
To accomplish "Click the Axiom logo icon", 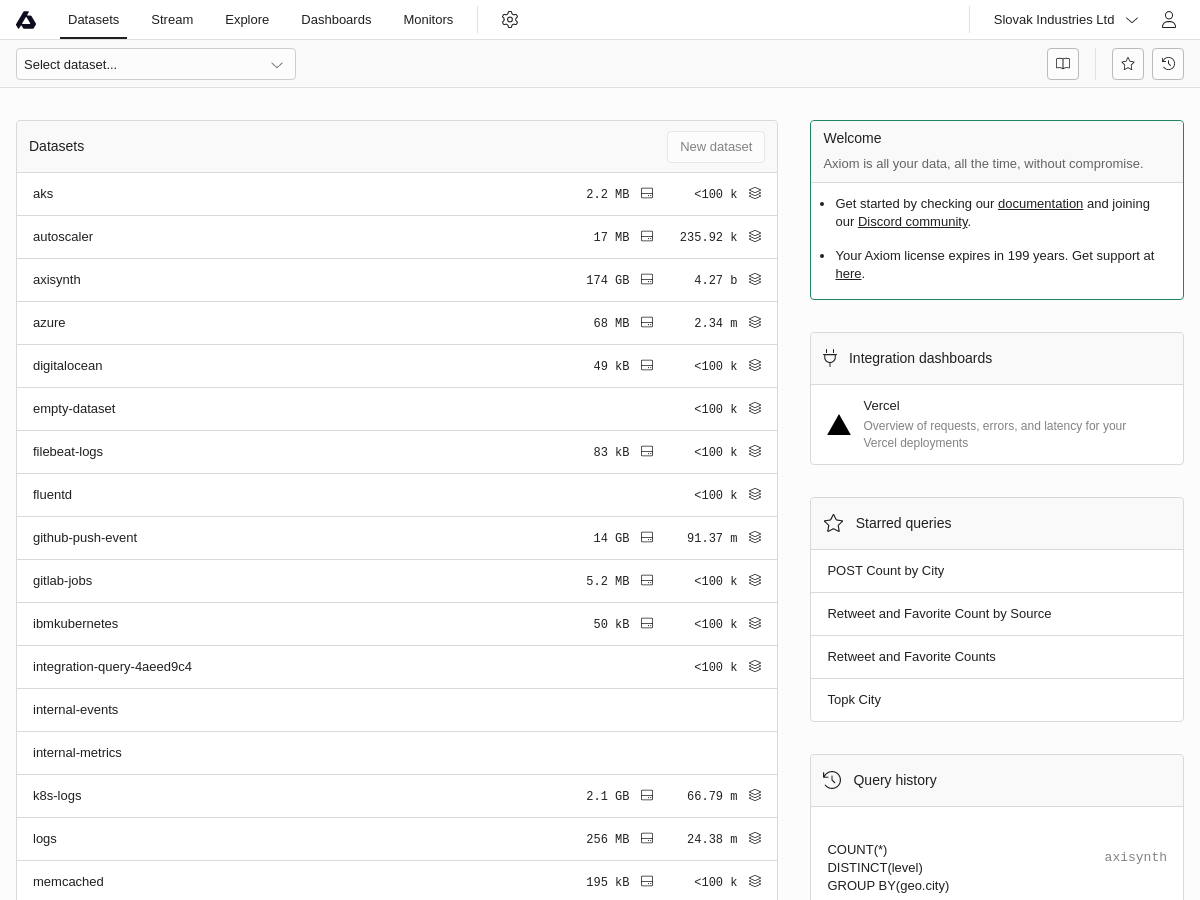I will tap(26, 20).
